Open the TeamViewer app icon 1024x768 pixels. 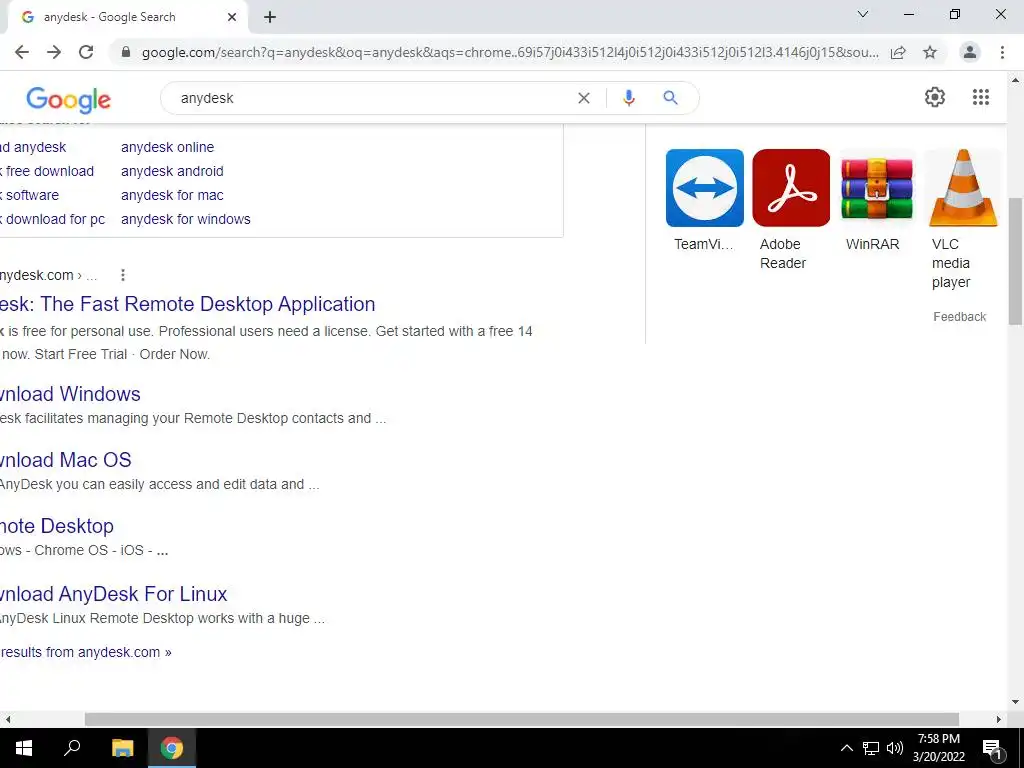pyautogui.click(x=705, y=188)
